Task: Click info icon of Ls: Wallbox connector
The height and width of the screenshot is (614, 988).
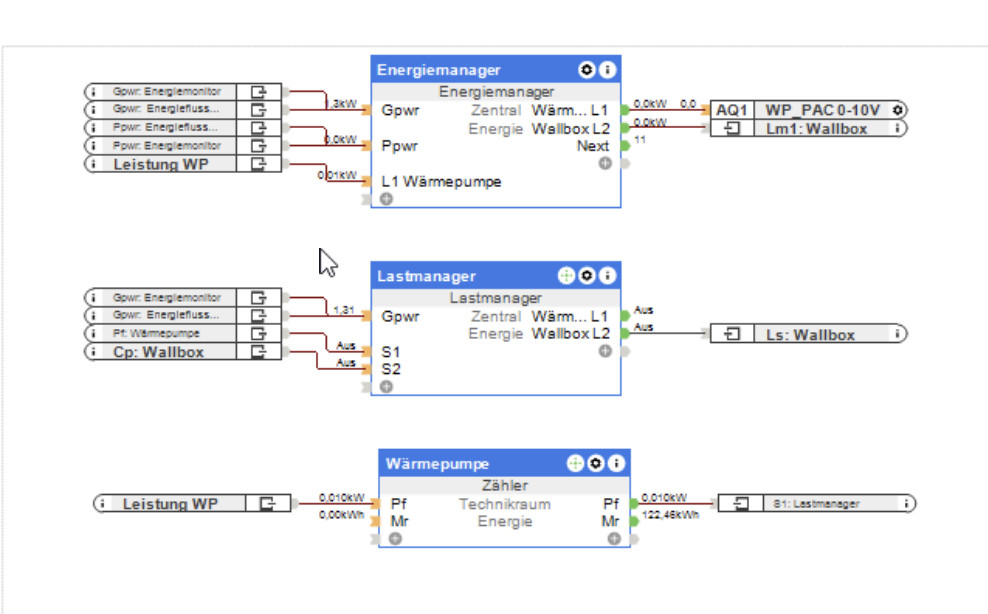Action: point(897,334)
